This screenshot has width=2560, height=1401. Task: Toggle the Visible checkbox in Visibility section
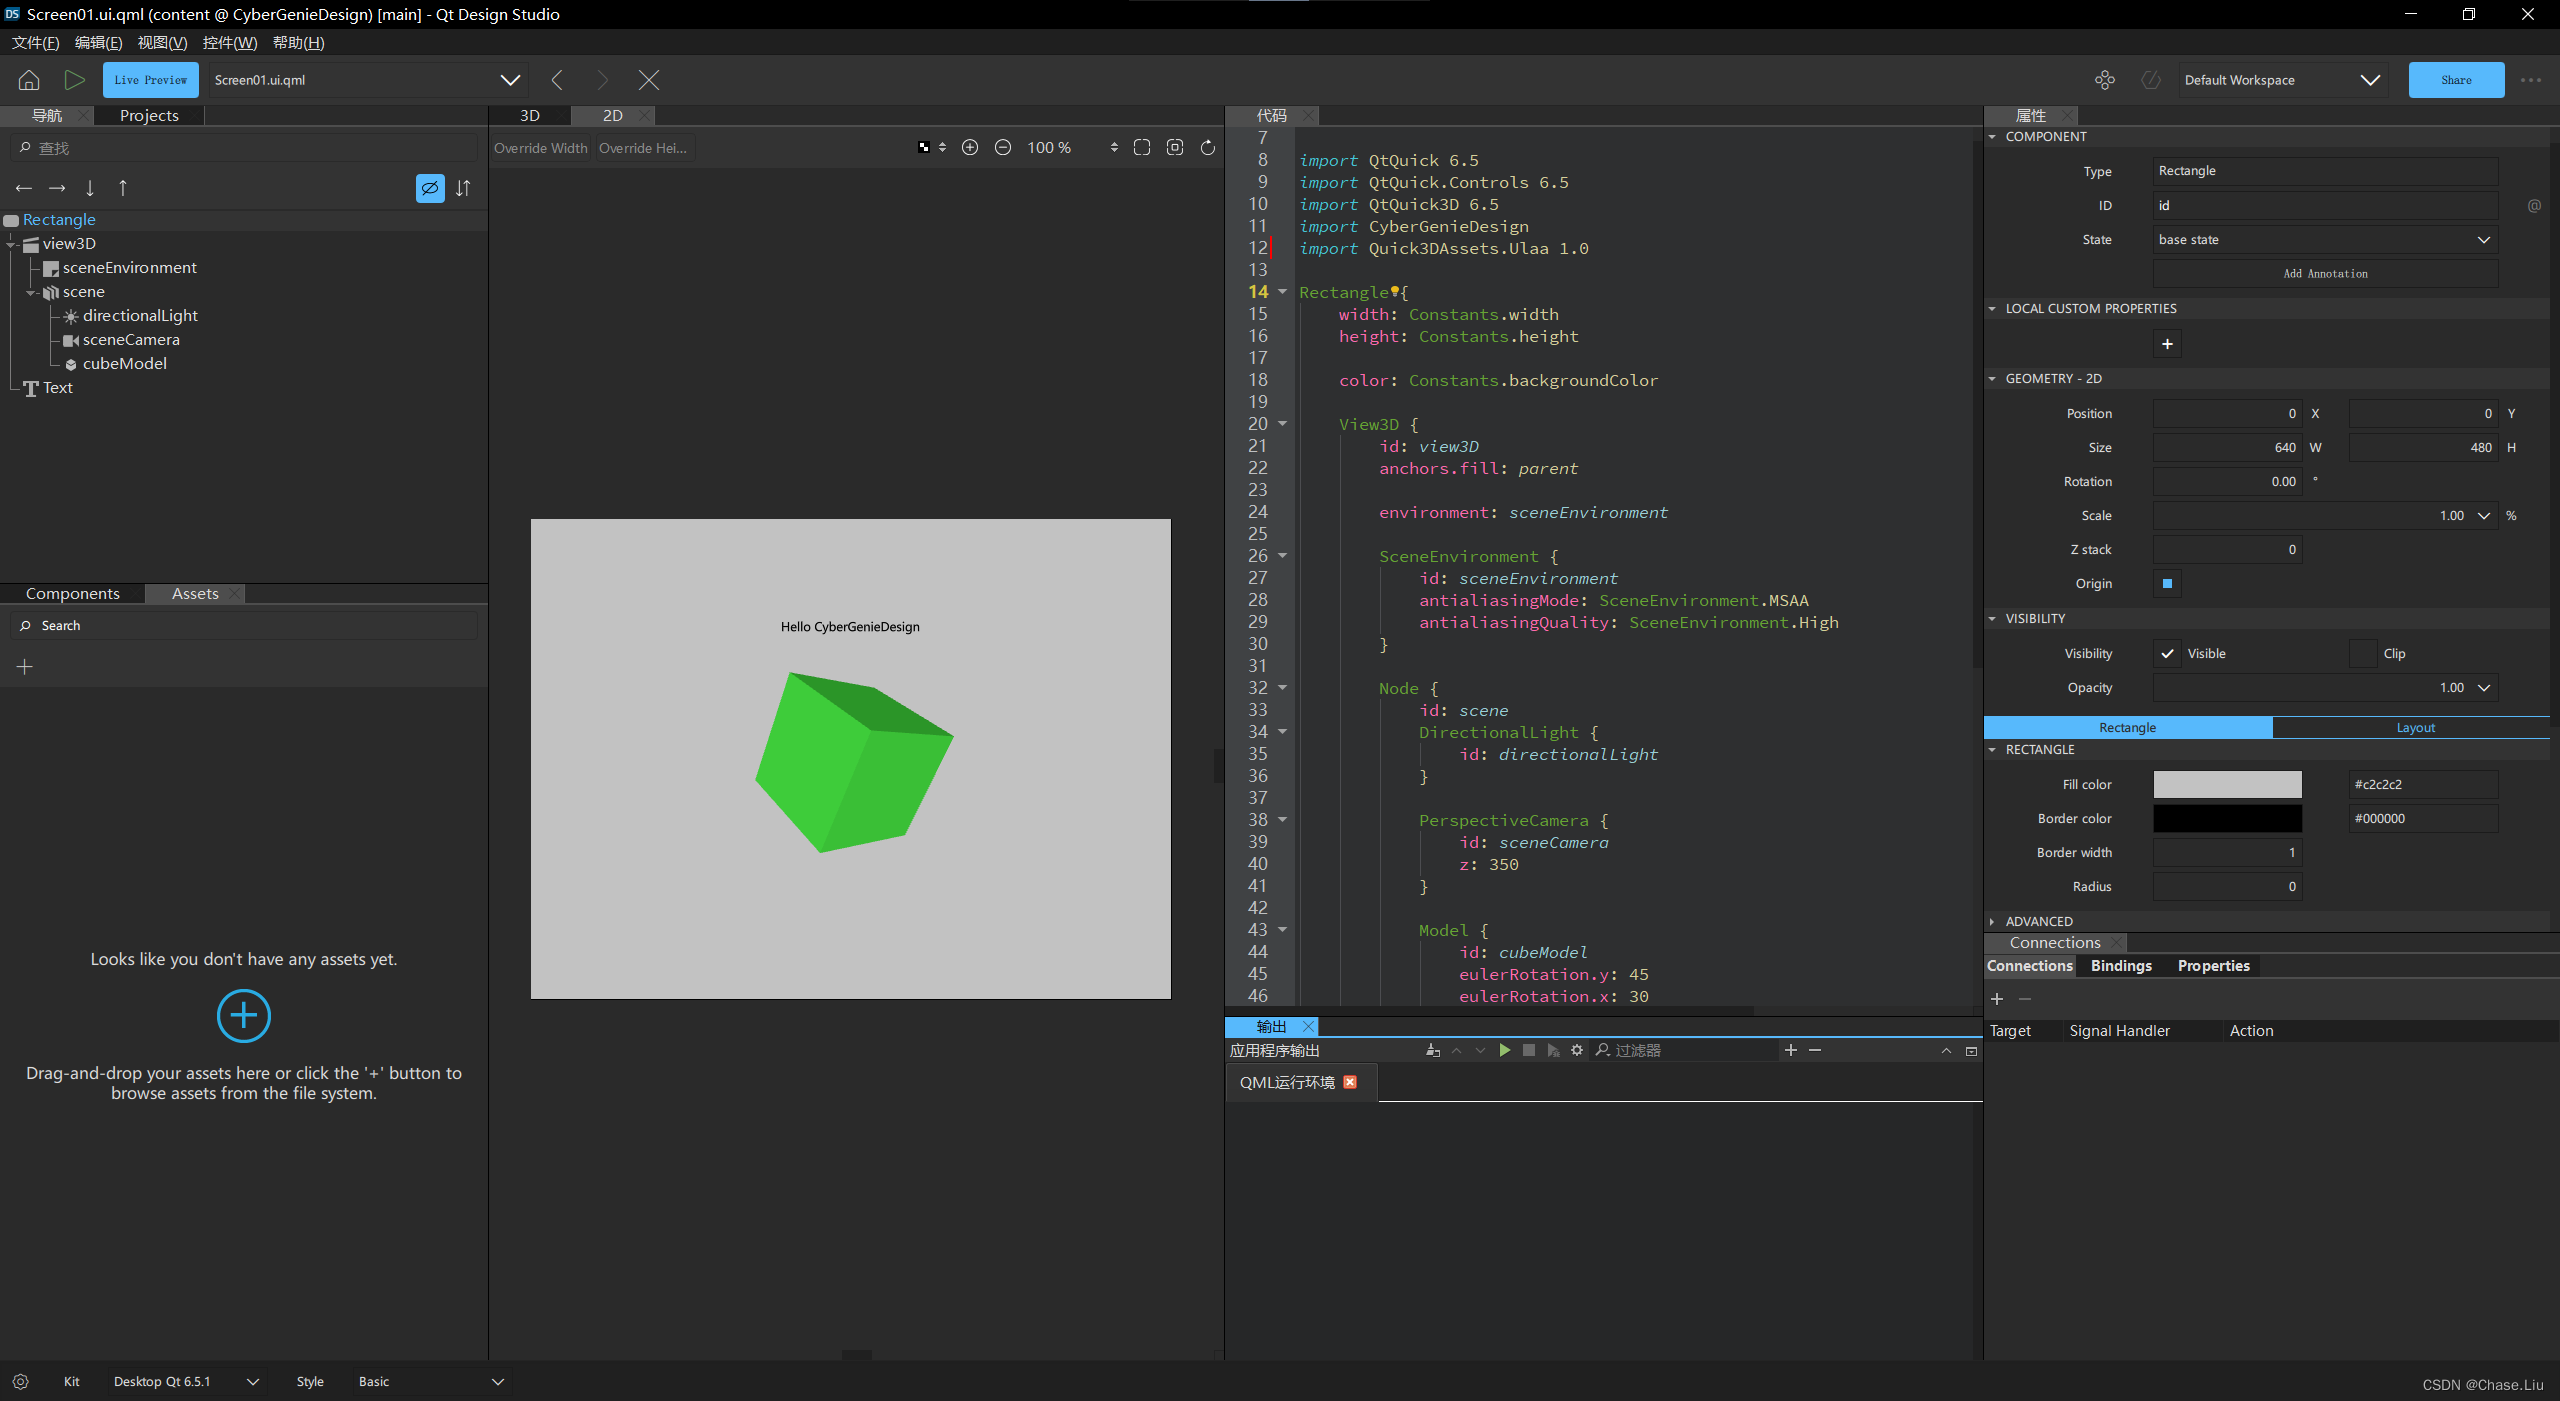(x=2167, y=653)
